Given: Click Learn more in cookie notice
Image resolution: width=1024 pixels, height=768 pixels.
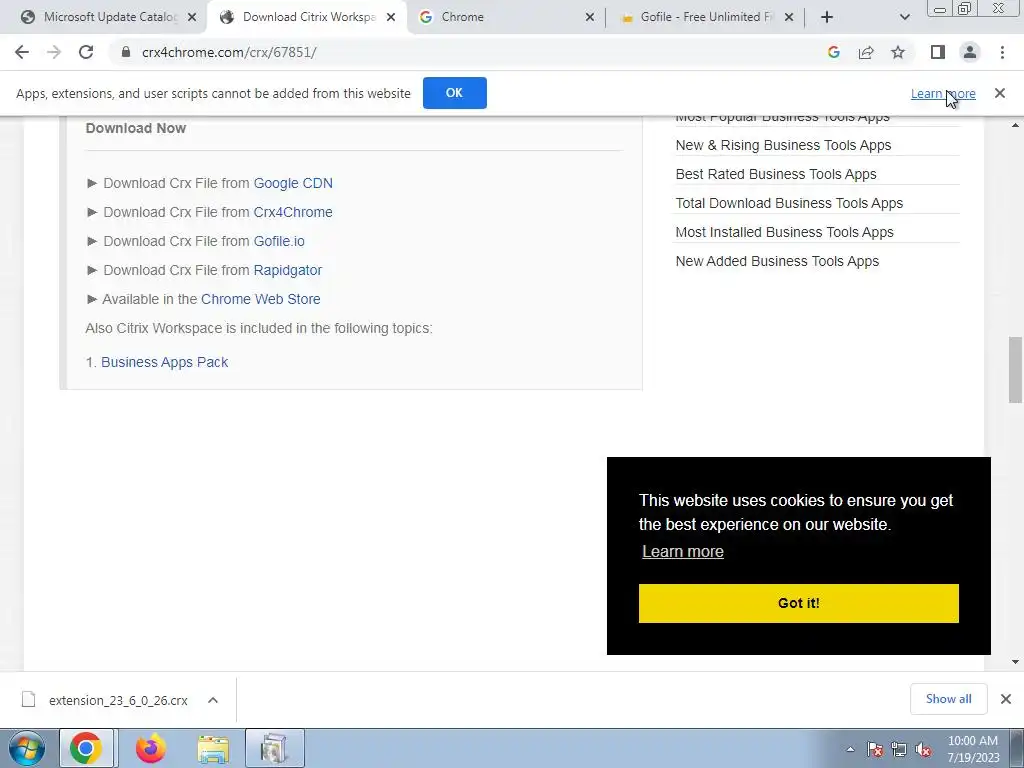Looking at the screenshot, I should [682, 551].
